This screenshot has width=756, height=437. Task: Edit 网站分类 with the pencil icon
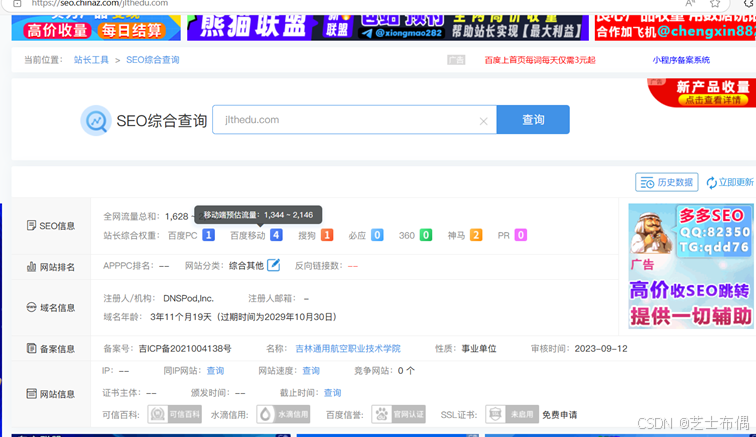point(273,265)
